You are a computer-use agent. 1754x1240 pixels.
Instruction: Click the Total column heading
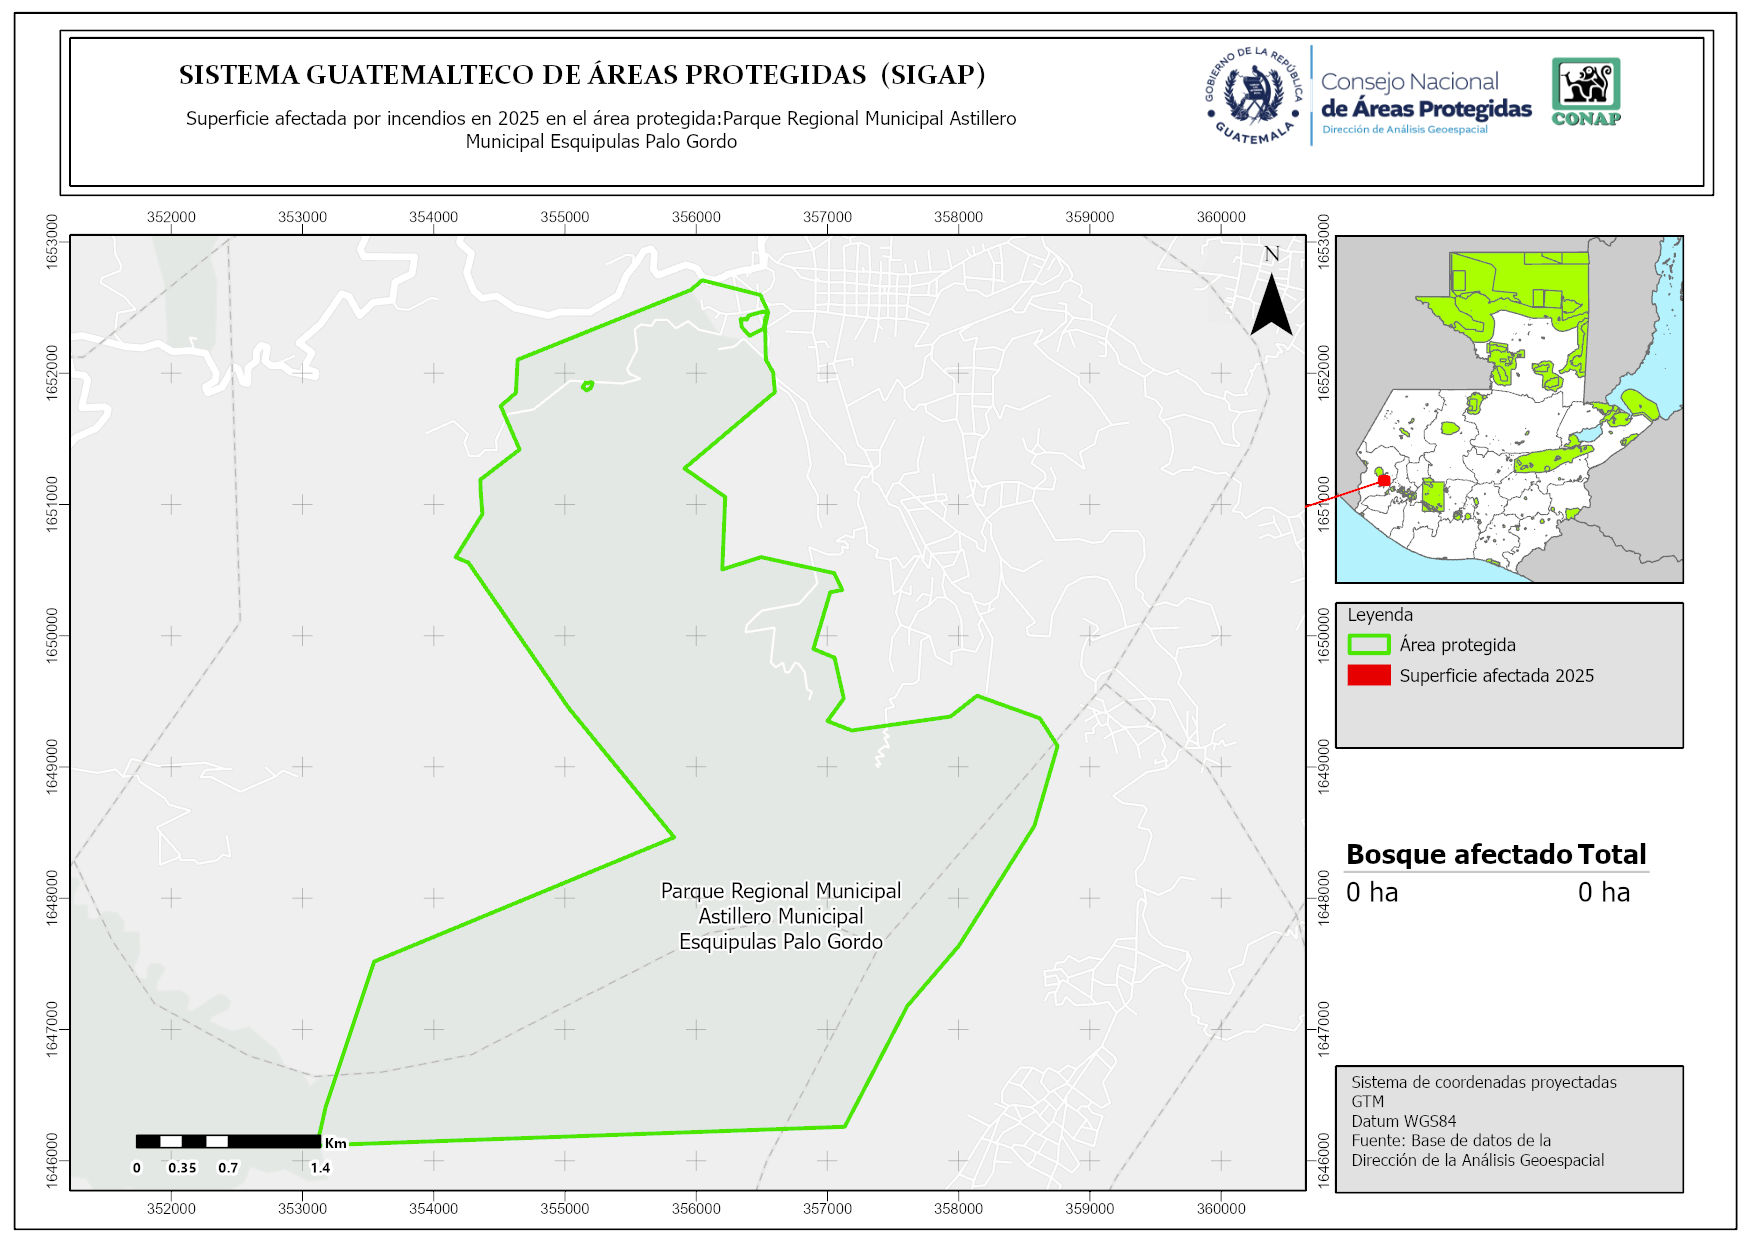[1611, 854]
